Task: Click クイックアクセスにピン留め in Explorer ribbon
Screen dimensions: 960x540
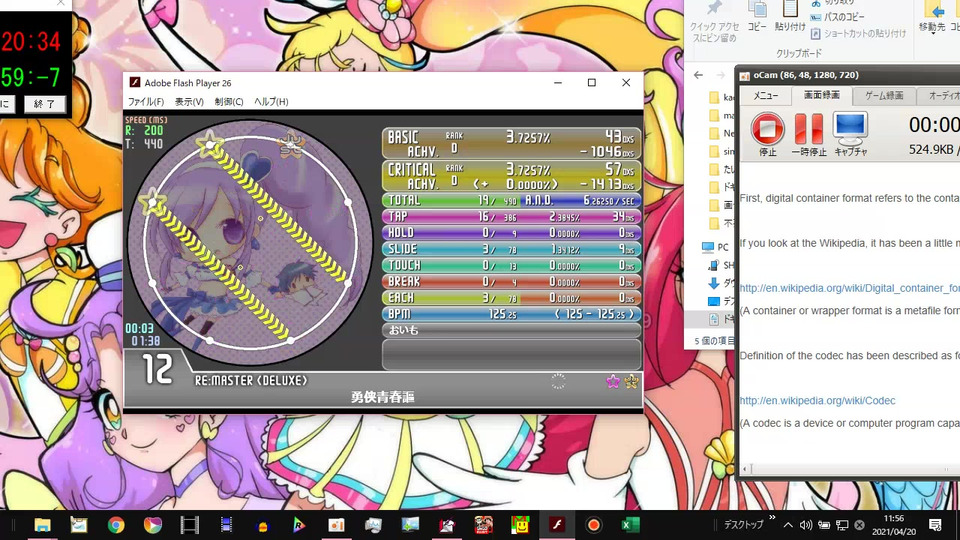Action: coord(714,23)
